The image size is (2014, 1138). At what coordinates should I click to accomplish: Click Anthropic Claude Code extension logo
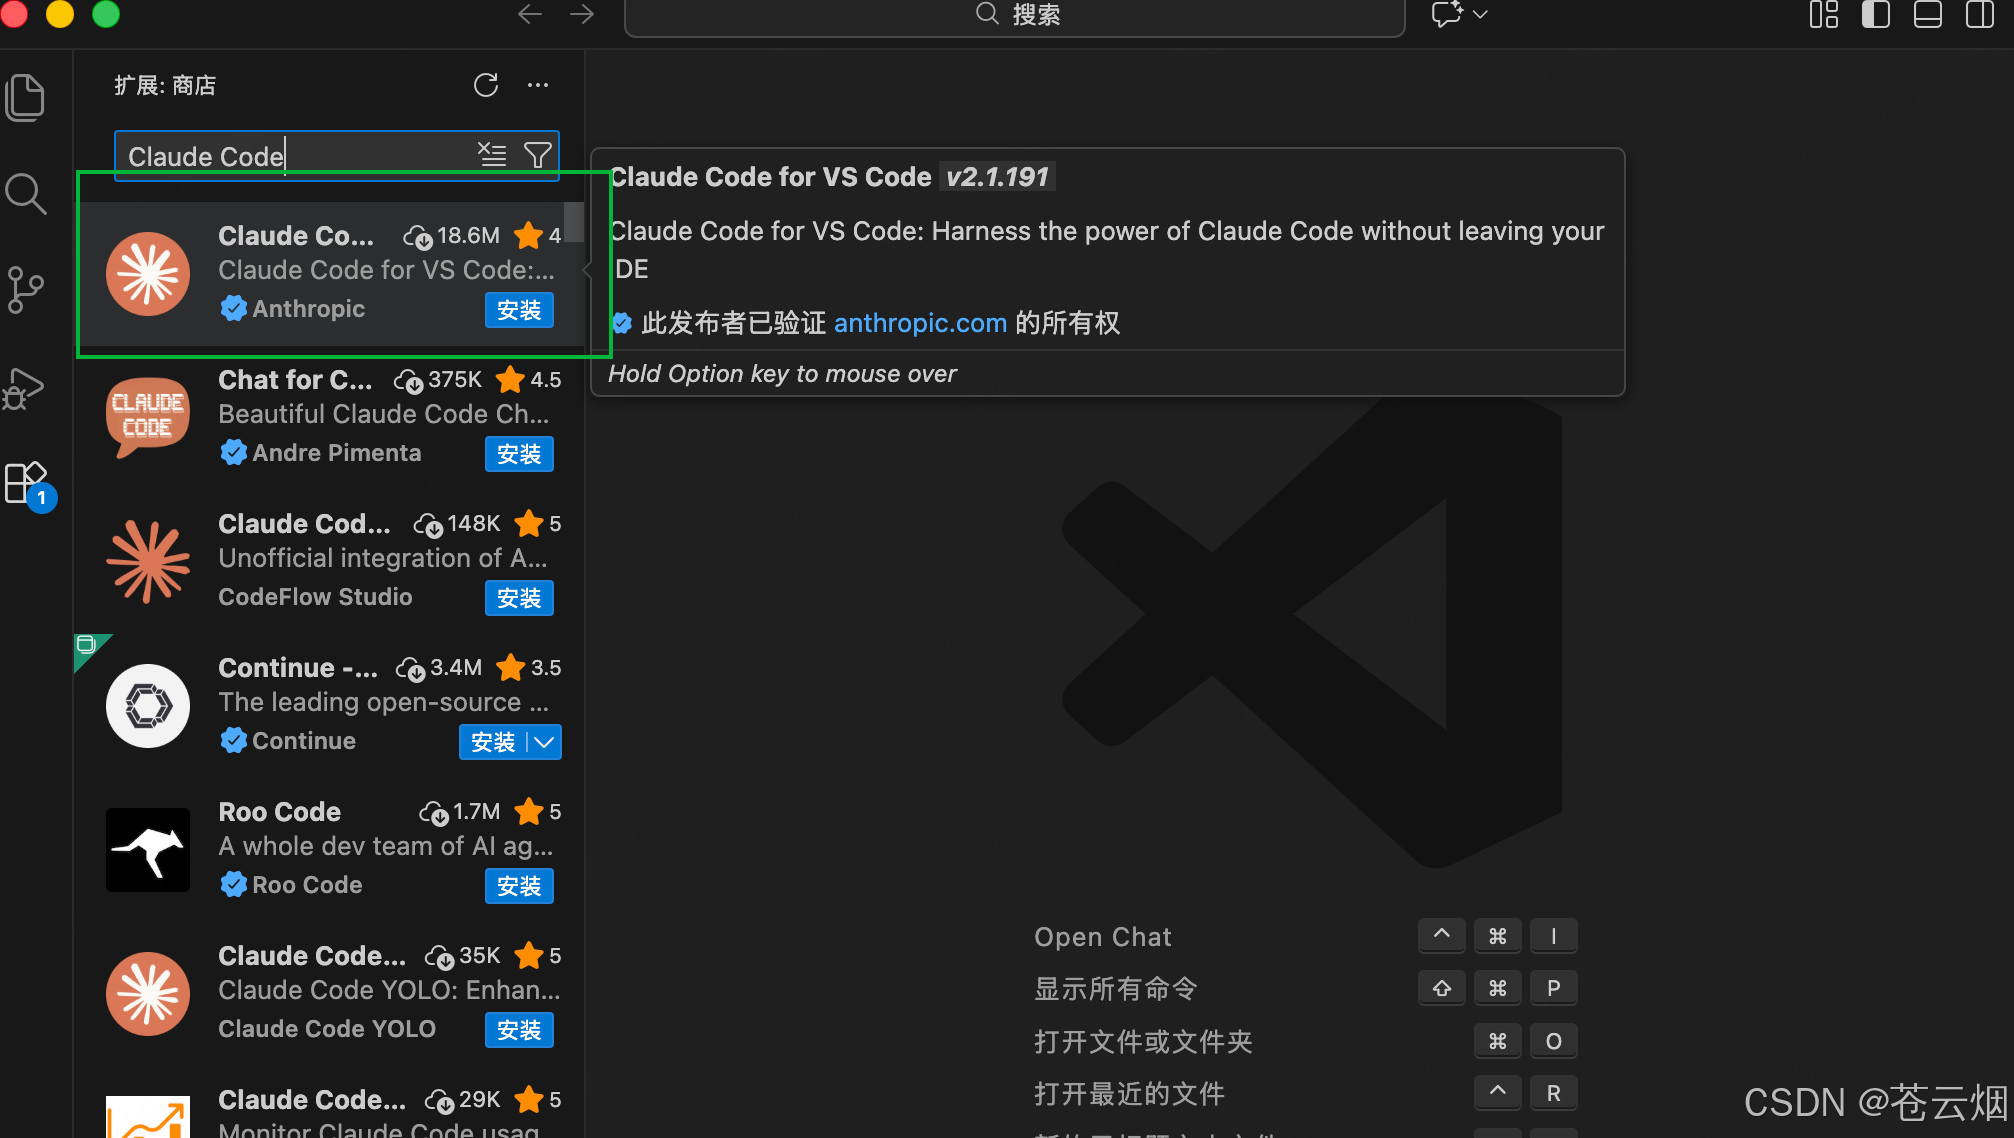tap(148, 274)
